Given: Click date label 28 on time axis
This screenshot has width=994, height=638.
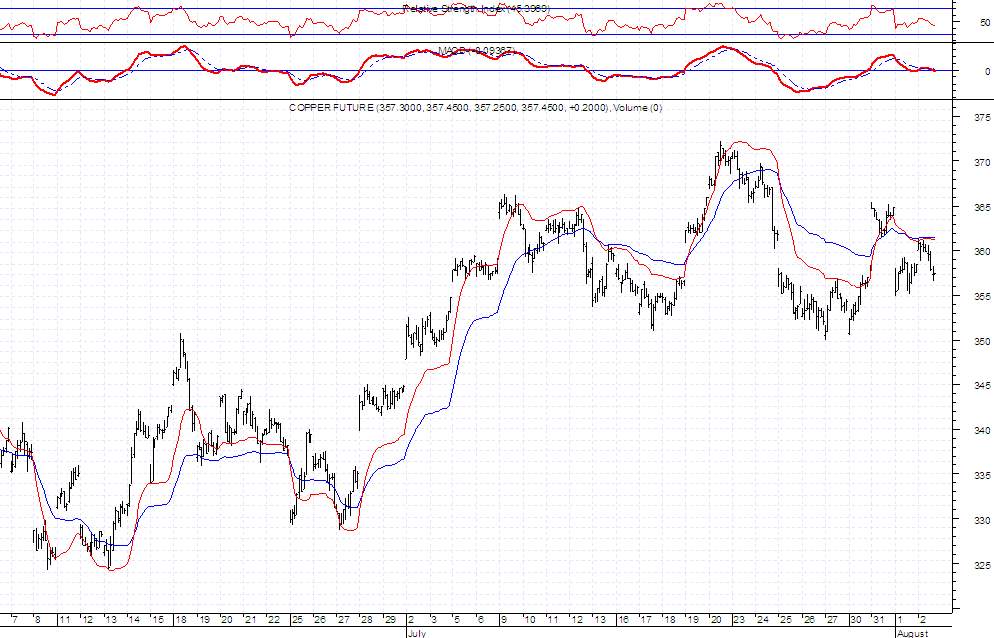Looking at the screenshot, I should [x=367, y=620].
